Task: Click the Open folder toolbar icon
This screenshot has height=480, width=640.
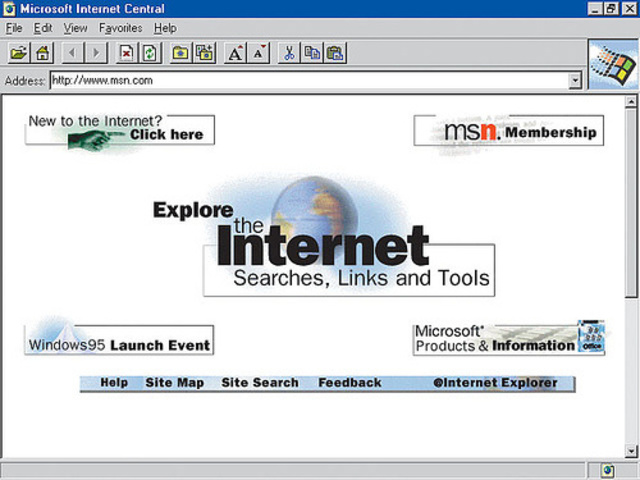Action: click(18, 53)
